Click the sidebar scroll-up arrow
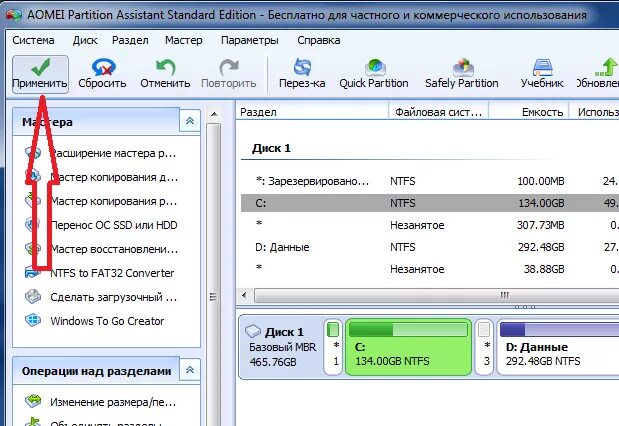The image size is (619, 426). point(214,114)
